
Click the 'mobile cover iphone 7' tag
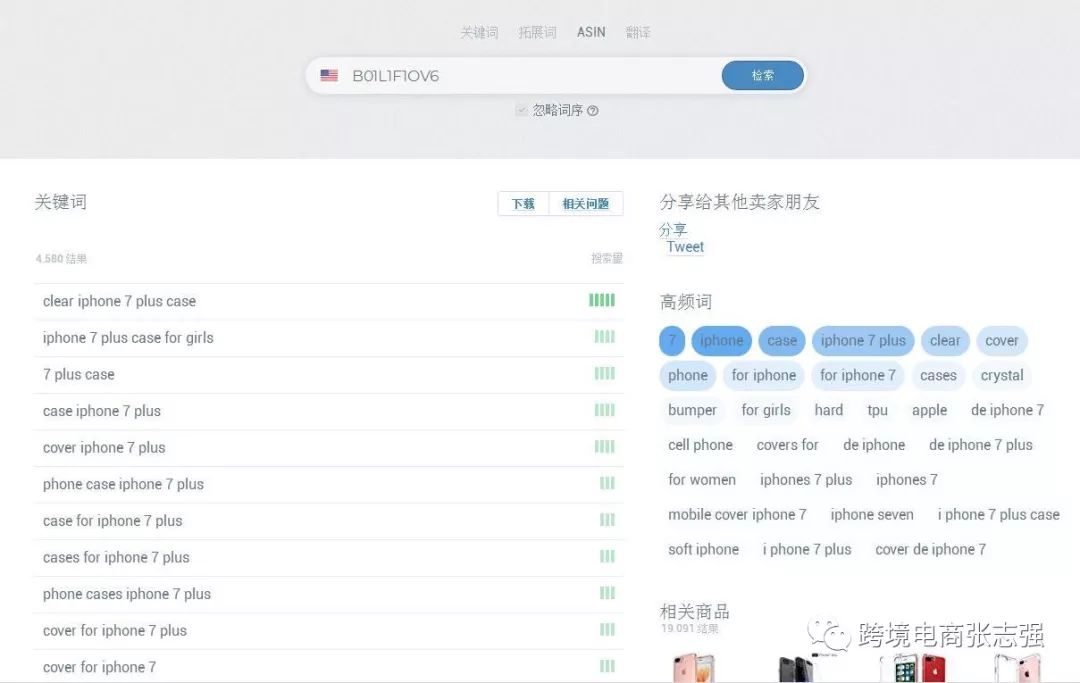click(737, 514)
